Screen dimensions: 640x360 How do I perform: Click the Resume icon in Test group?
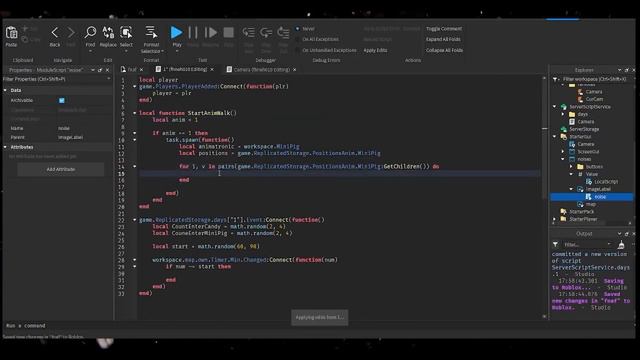pos(211,32)
